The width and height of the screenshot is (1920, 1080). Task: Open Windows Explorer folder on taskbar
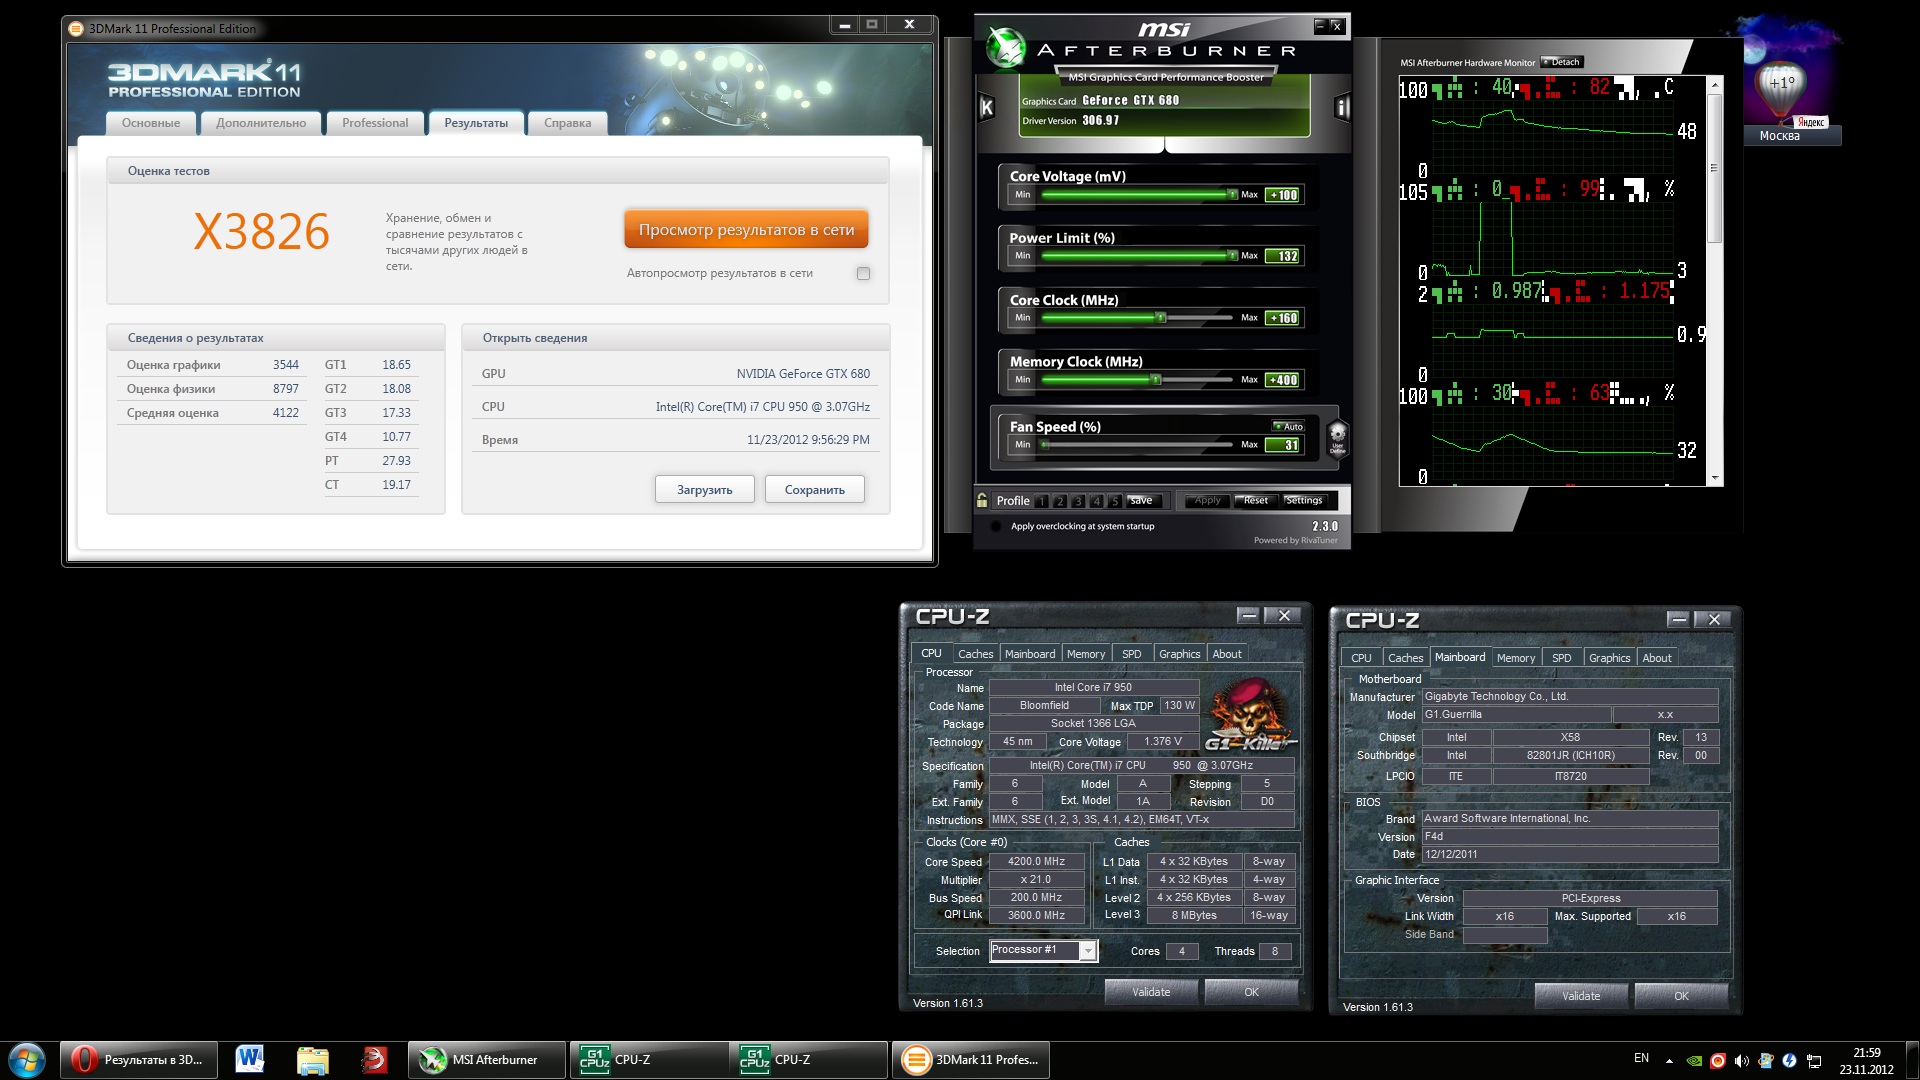click(x=312, y=1060)
